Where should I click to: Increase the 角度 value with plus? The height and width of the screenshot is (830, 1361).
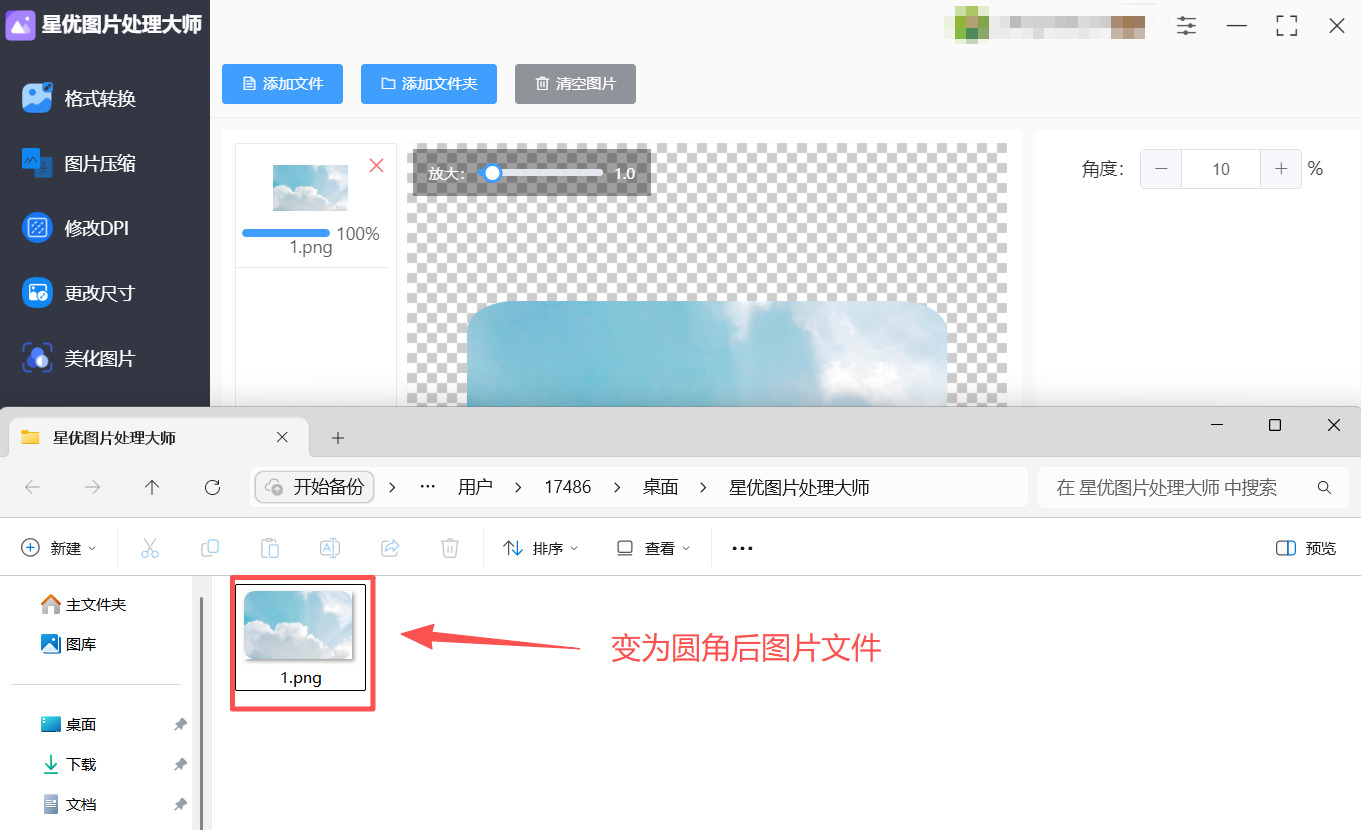tap(1281, 169)
